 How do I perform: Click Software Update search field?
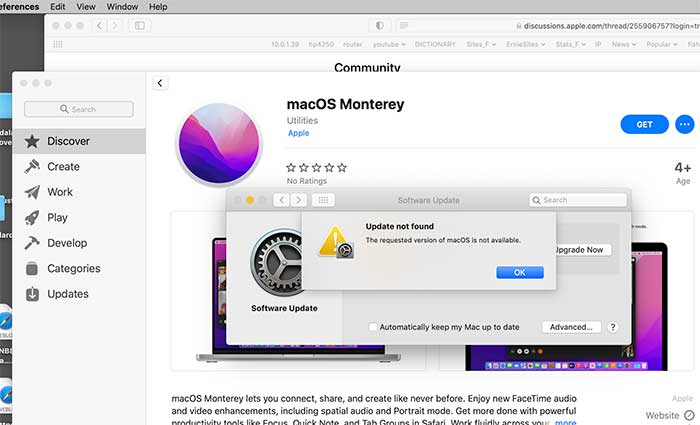pos(578,200)
